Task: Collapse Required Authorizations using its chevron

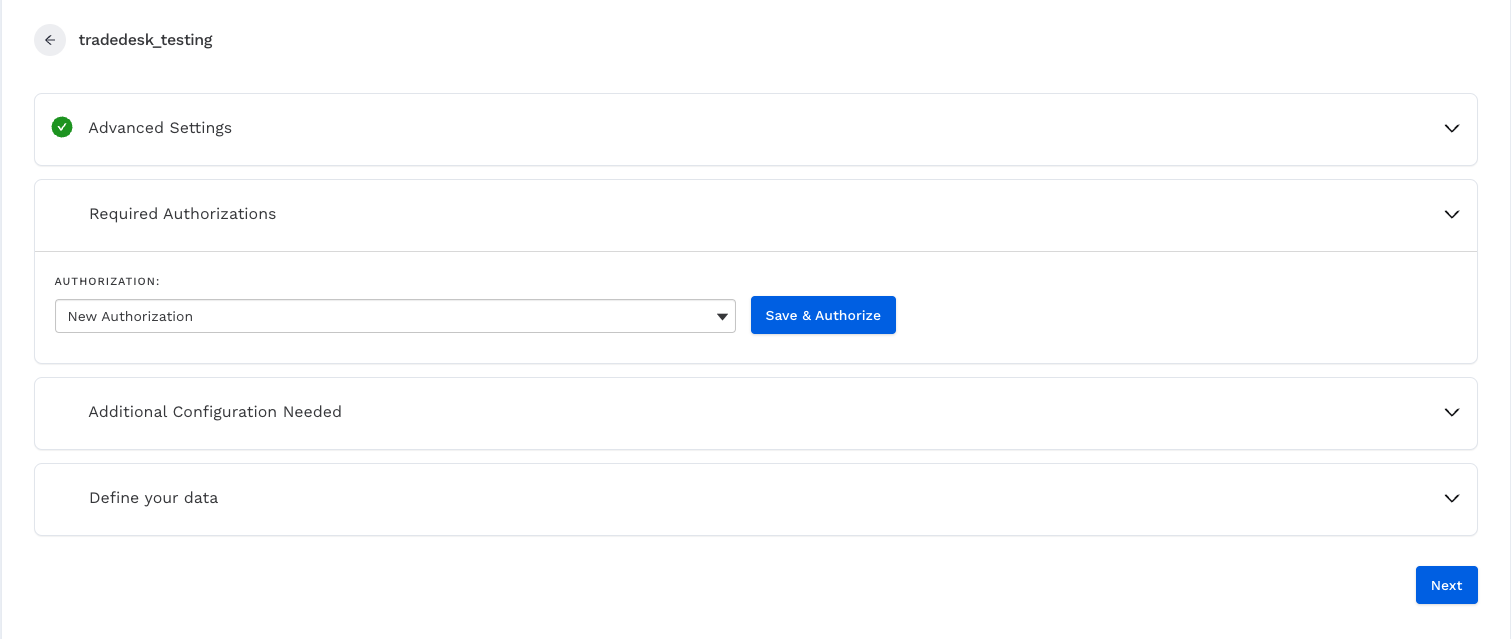Action: pos(1451,214)
